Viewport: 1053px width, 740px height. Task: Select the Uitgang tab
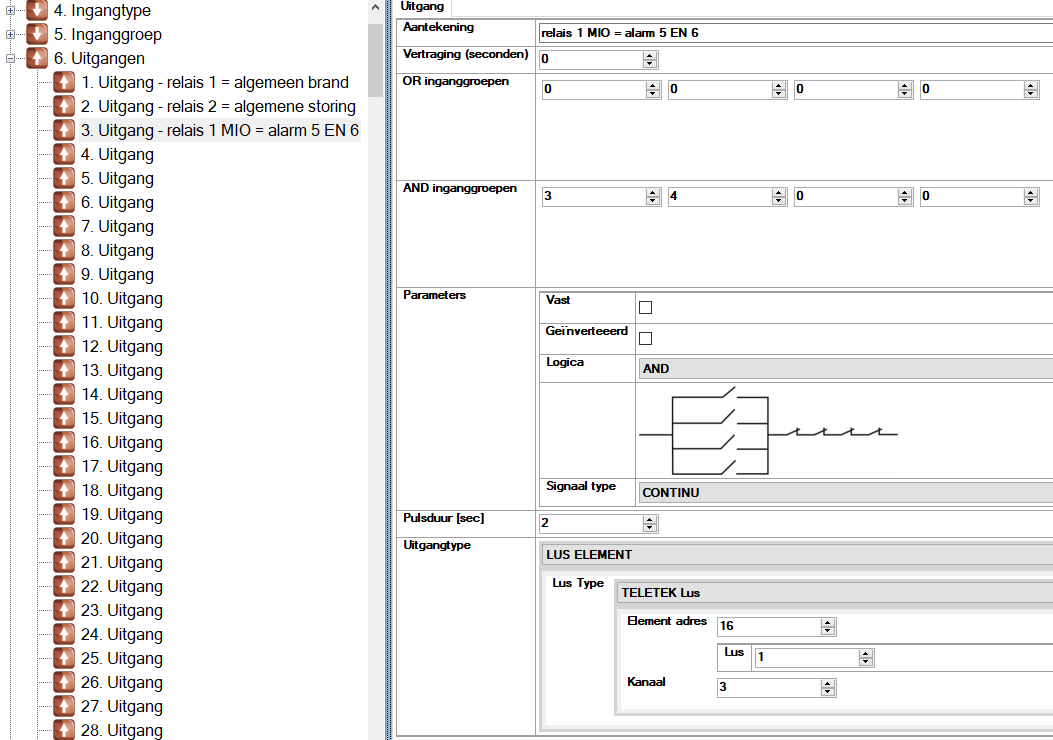tap(421, 7)
